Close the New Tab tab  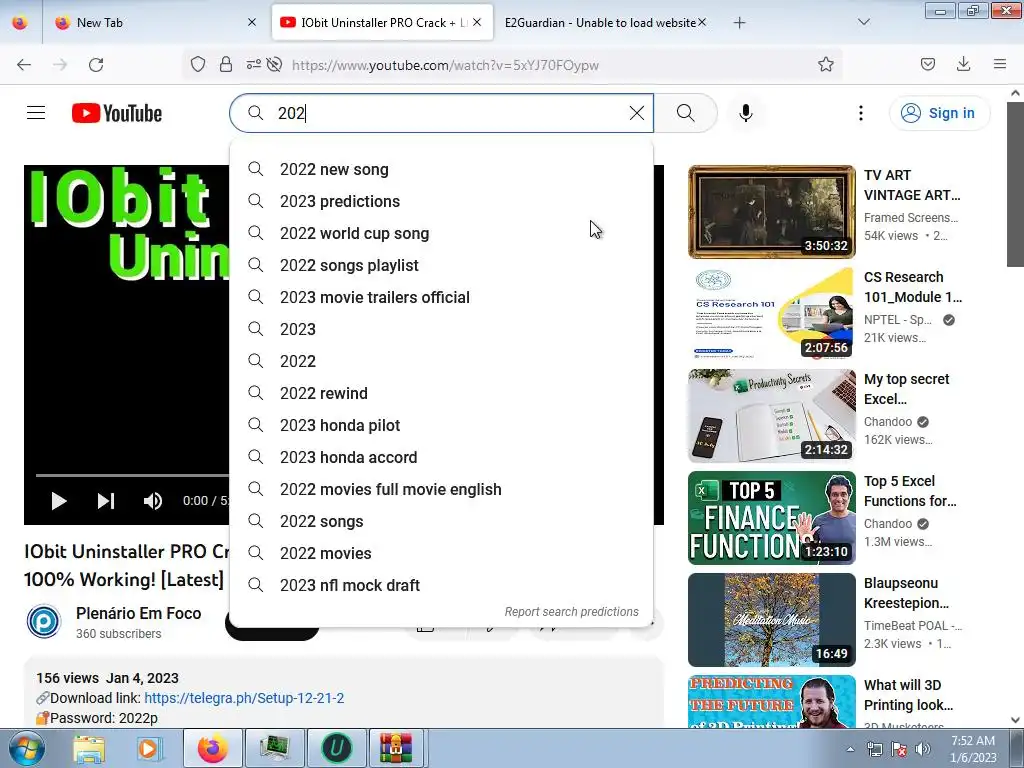(x=252, y=22)
